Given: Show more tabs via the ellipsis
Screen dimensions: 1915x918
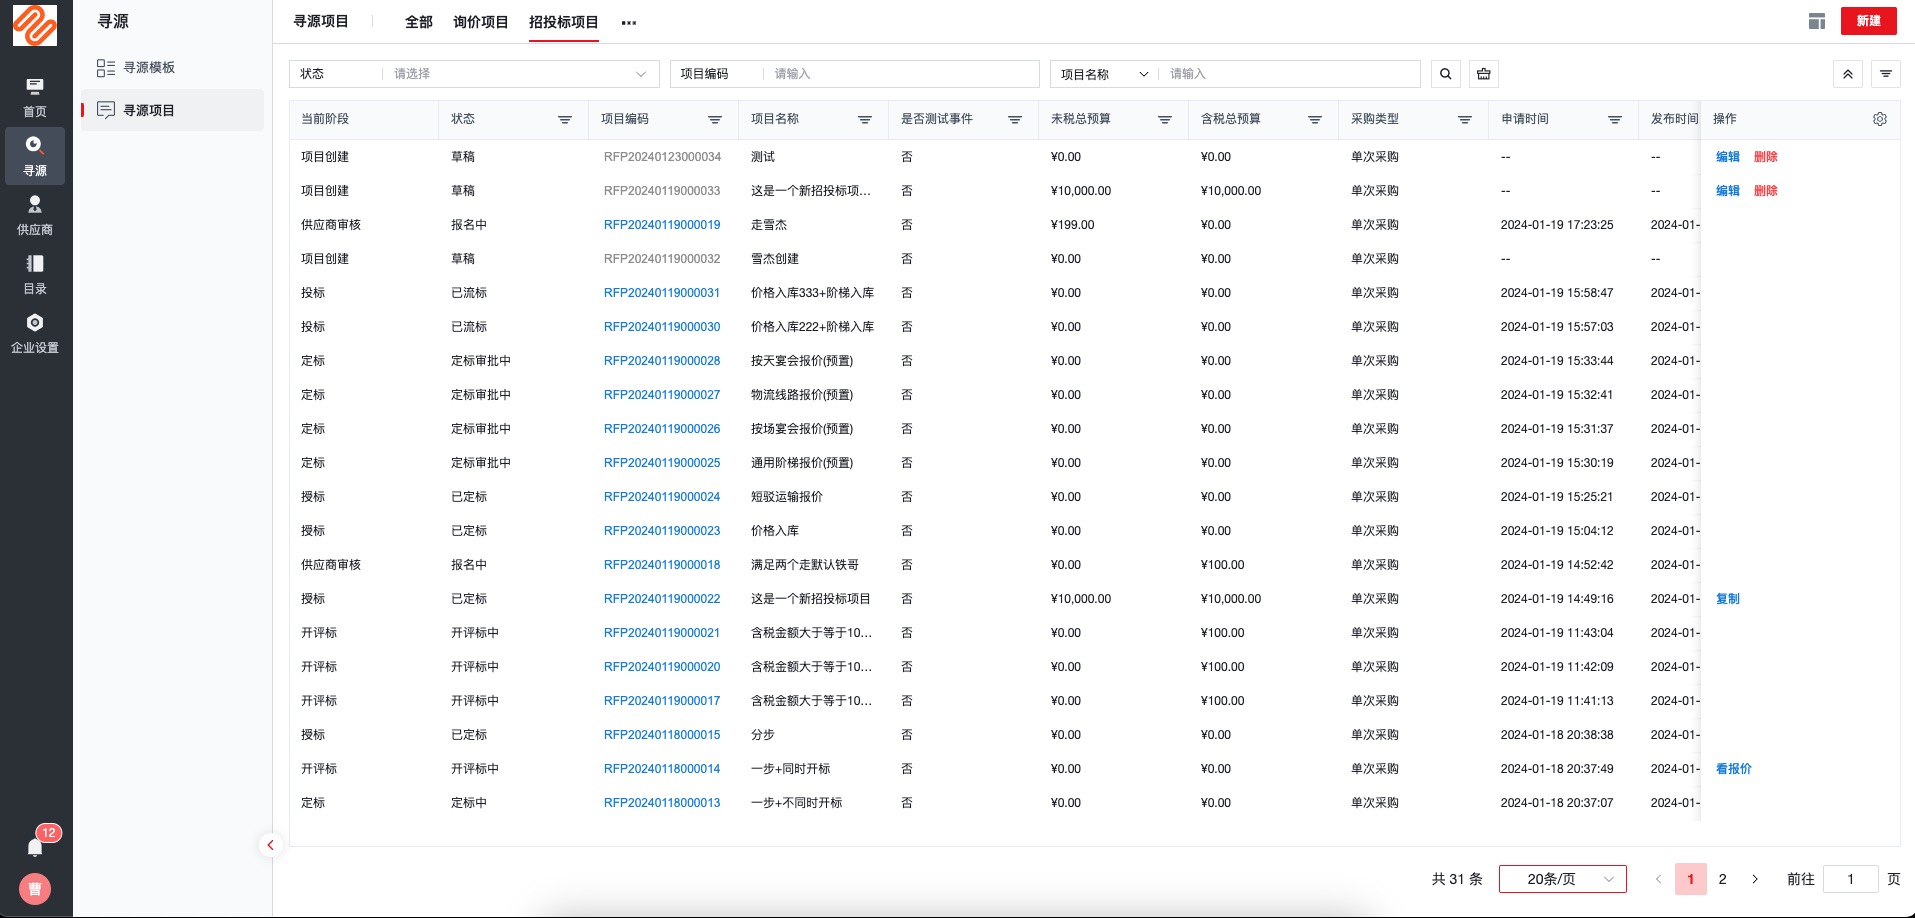Looking at the screenshot, I should [x=628, y=22].
